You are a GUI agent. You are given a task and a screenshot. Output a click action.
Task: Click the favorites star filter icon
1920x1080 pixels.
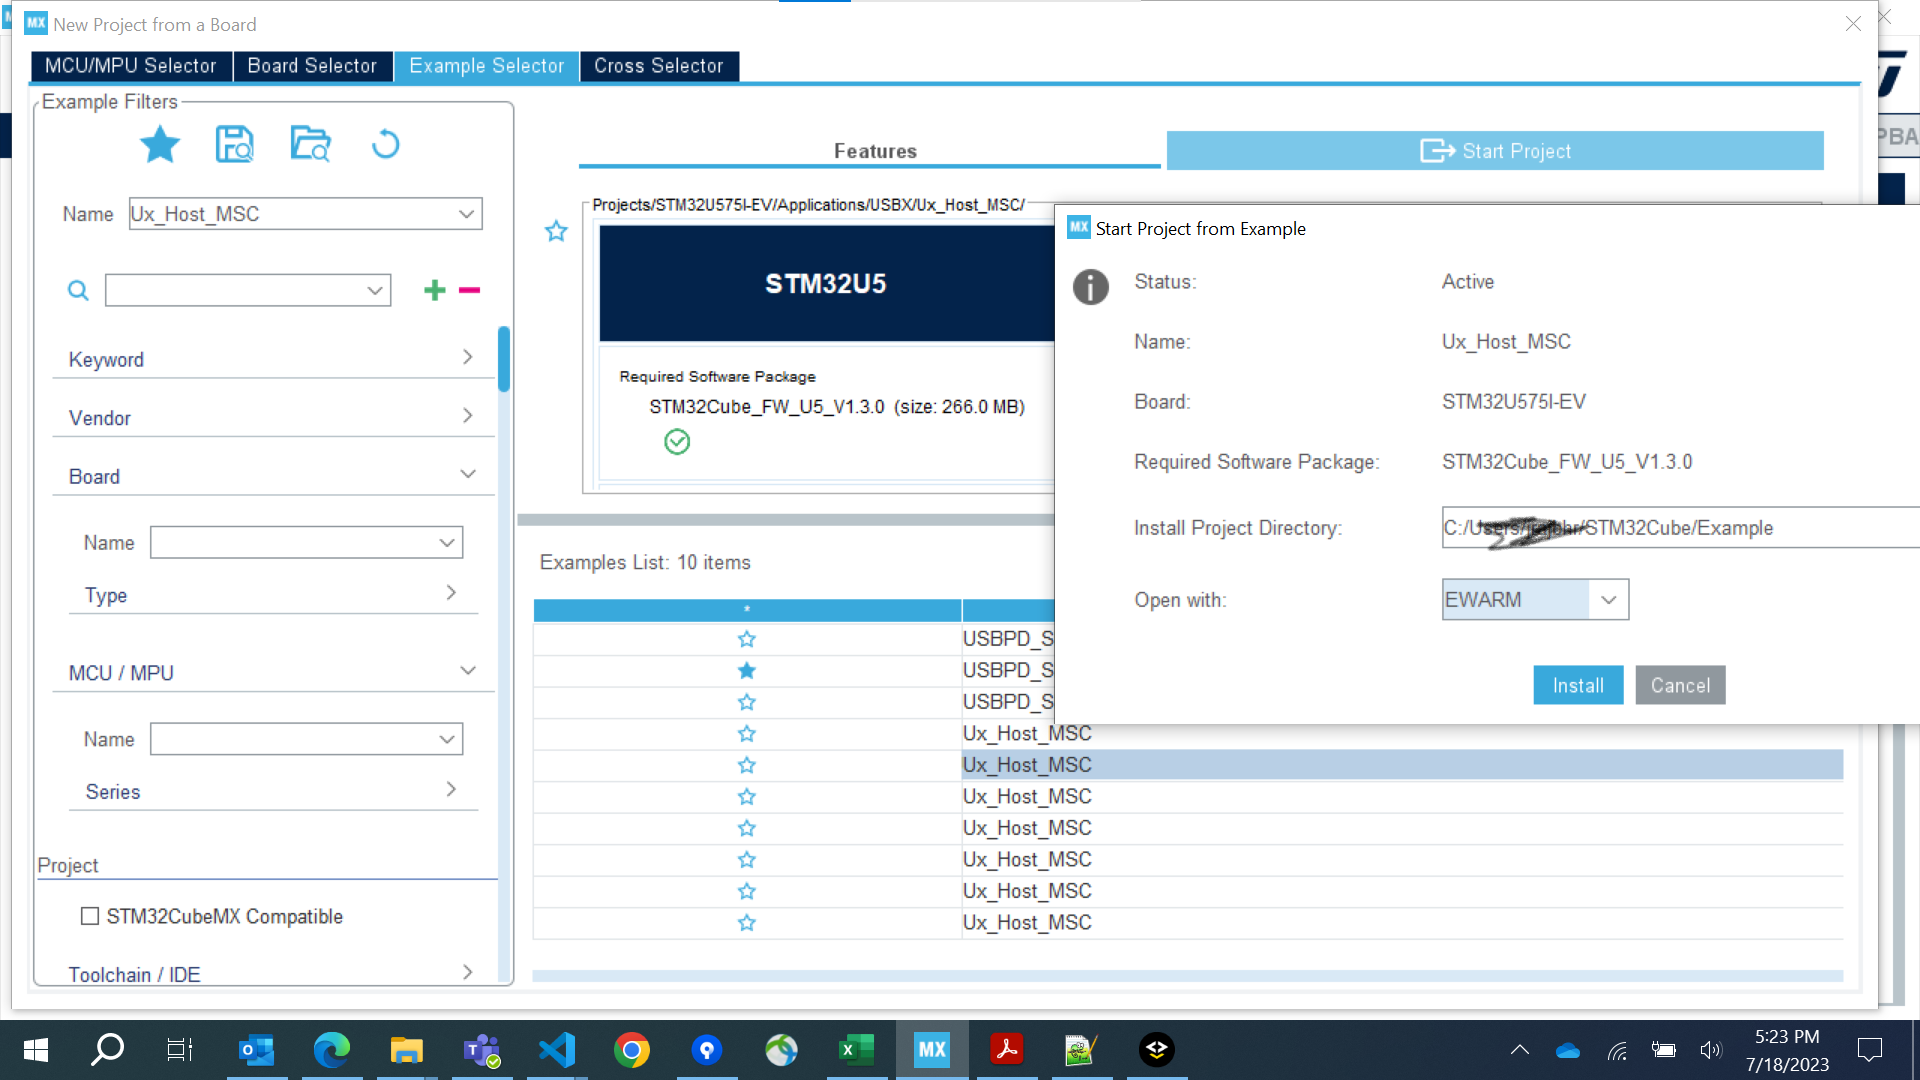[160, 145]
